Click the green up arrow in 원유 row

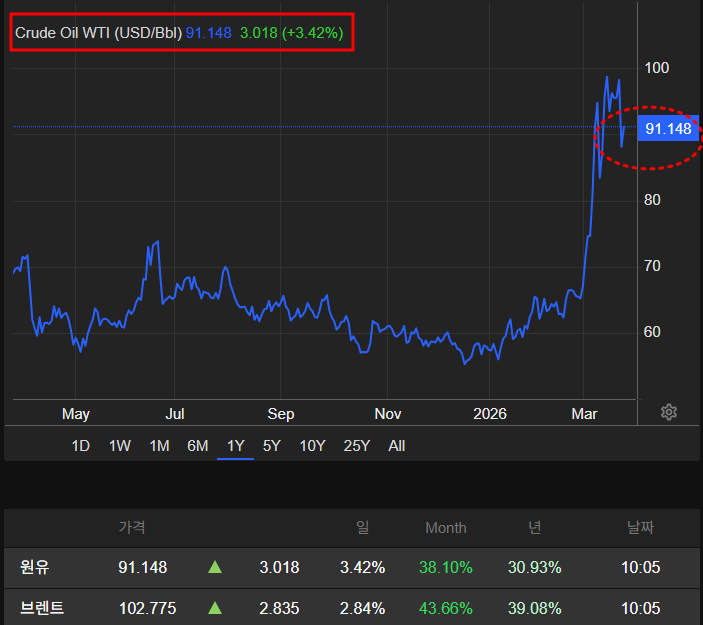click(215, 568)
